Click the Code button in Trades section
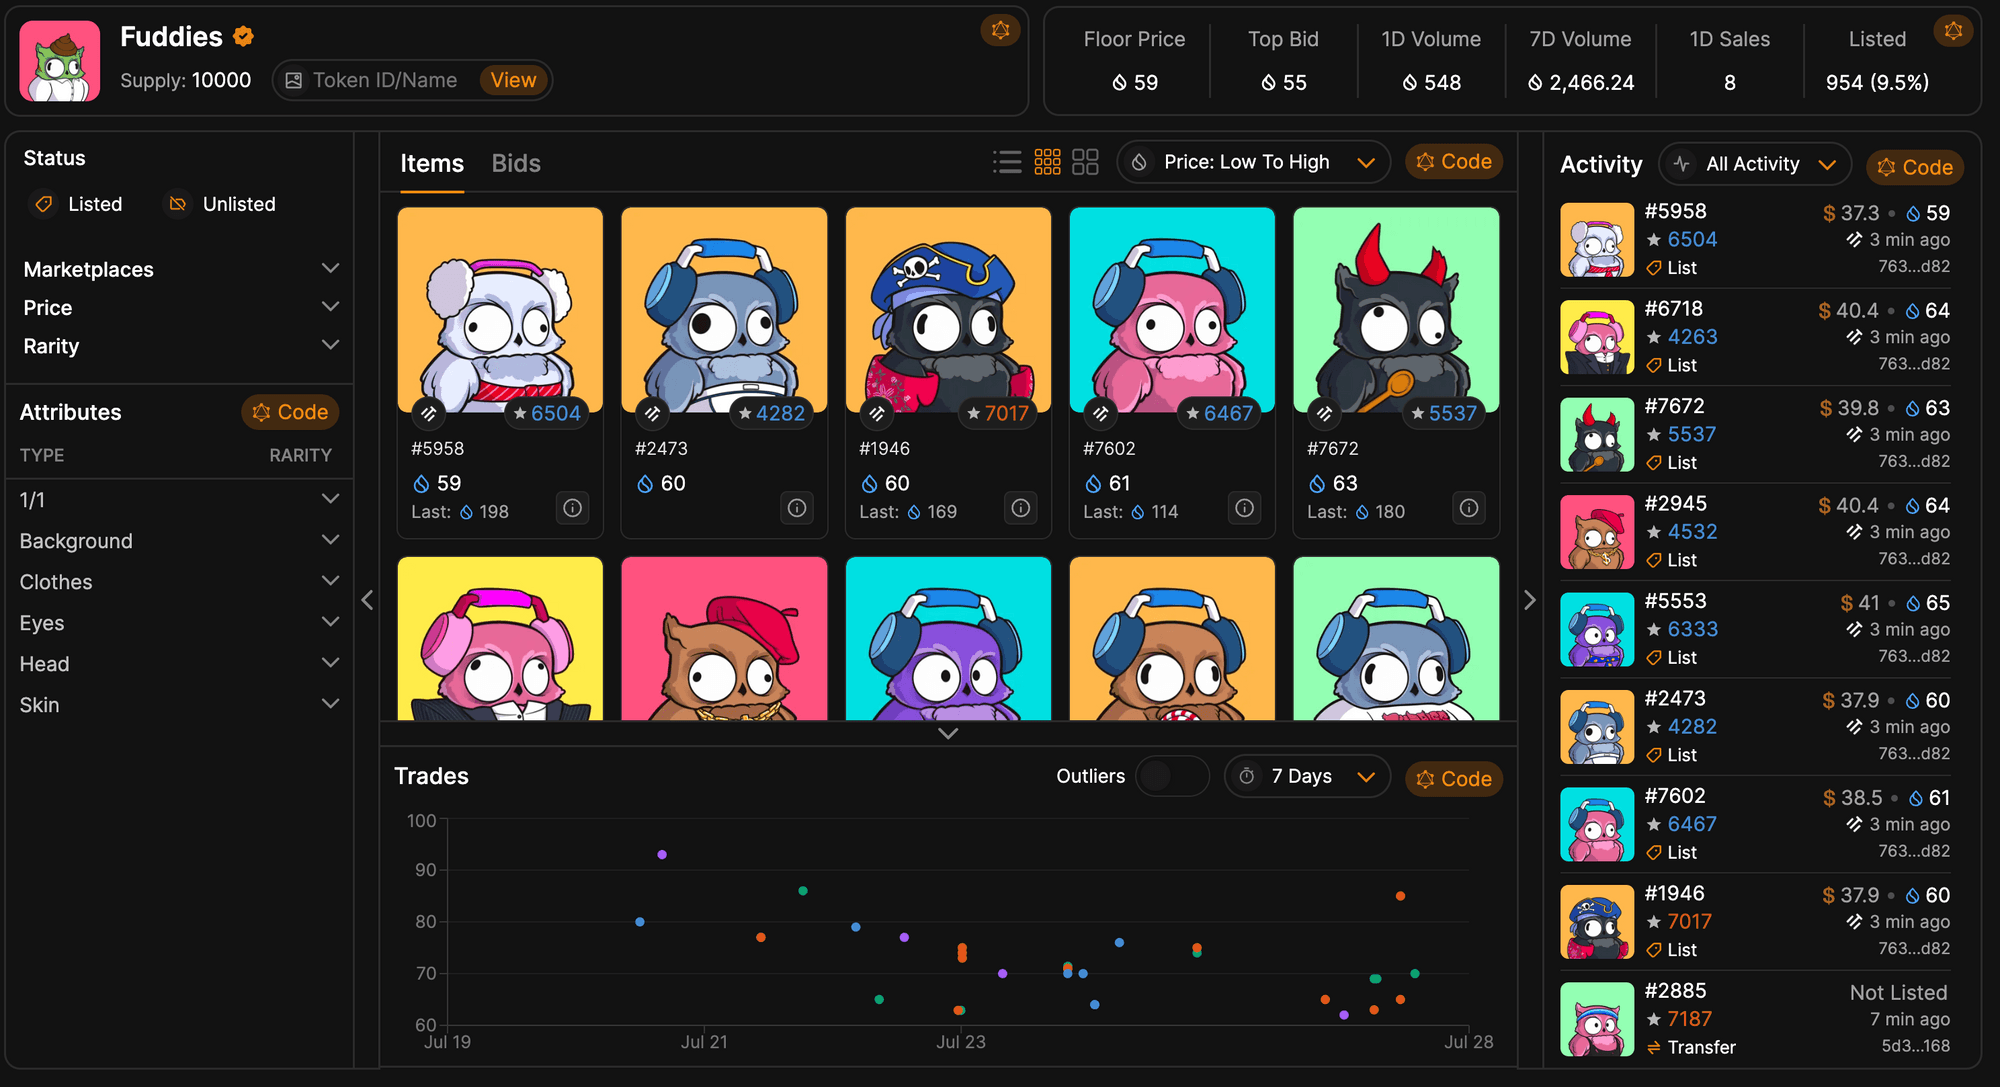The height and width of the screenshot is (1087, 2000). [x=1454, y=776]
